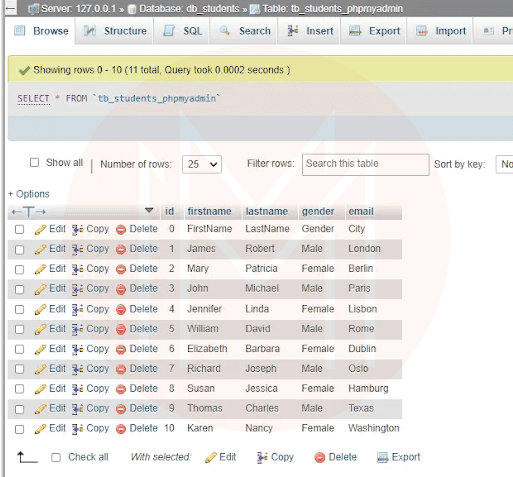Toggle the Check all checkbox
This screenshot has height=477, width=513.
[56, 457]
